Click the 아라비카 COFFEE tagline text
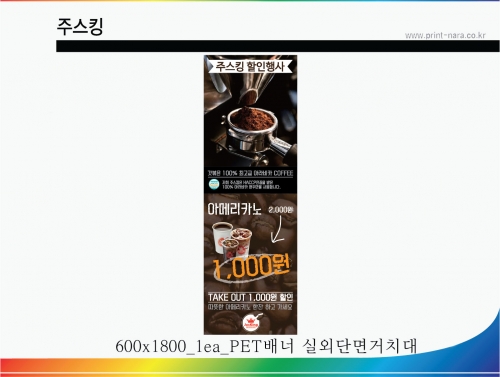The image size is (500, 377). 250,173
